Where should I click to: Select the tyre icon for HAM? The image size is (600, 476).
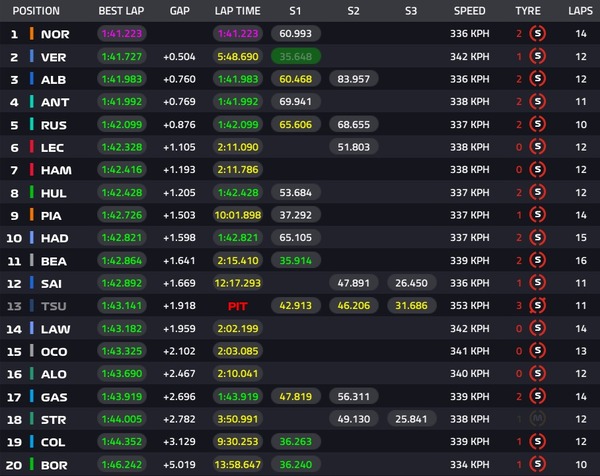(x=541, y=169)
